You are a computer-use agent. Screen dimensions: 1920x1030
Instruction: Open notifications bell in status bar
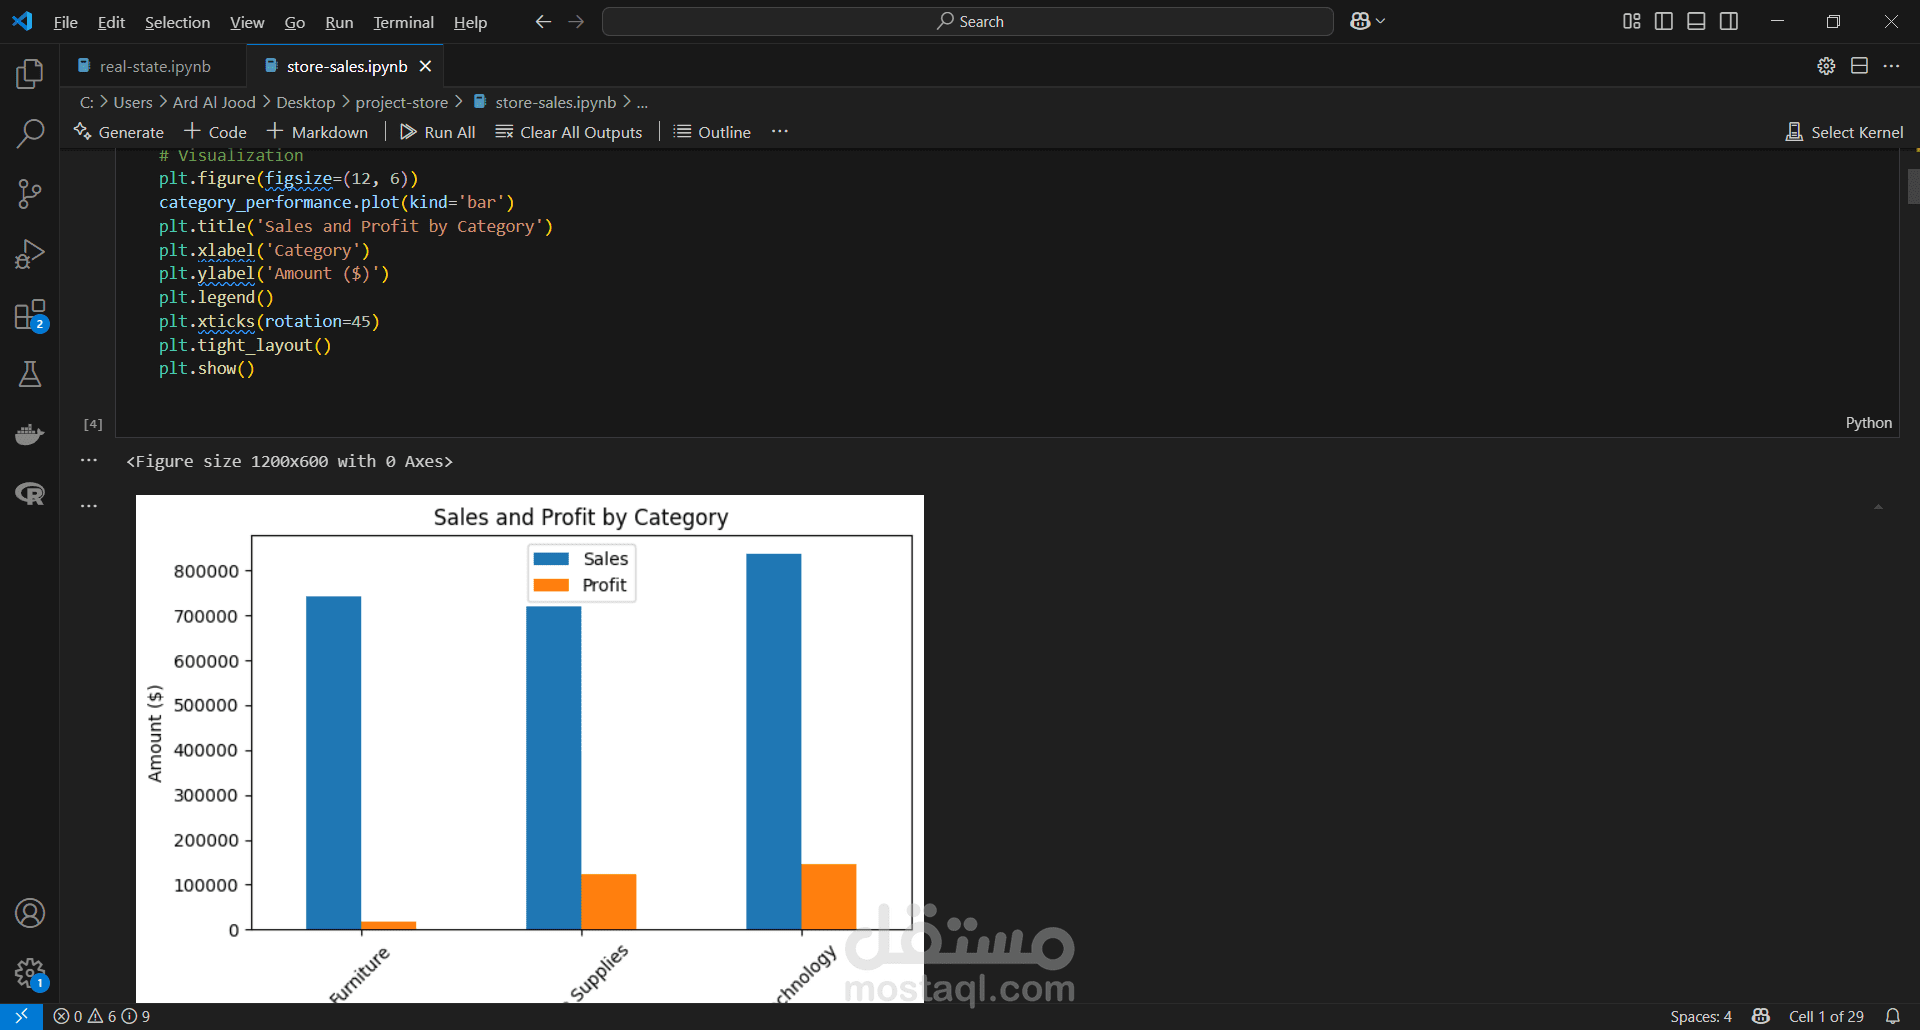pos(1893,1016)
